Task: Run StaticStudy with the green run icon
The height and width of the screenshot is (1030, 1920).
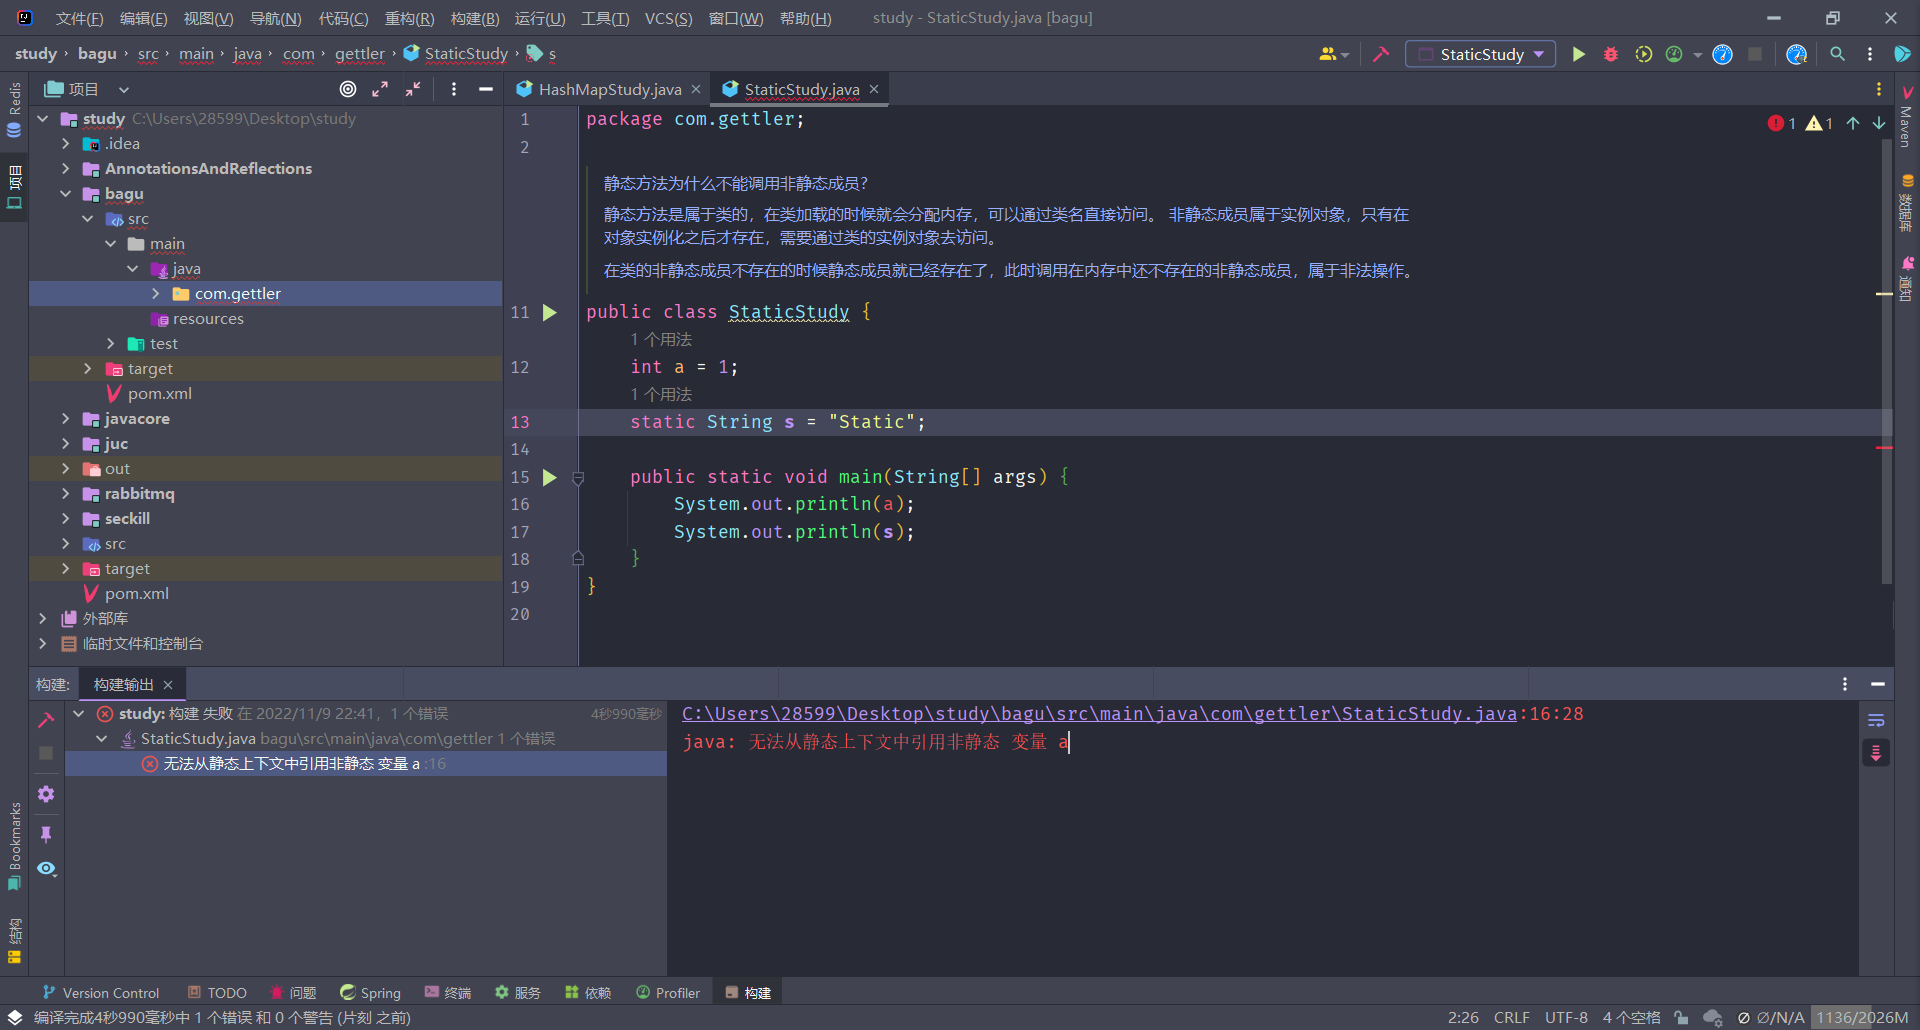Action: coord(1578,54)
